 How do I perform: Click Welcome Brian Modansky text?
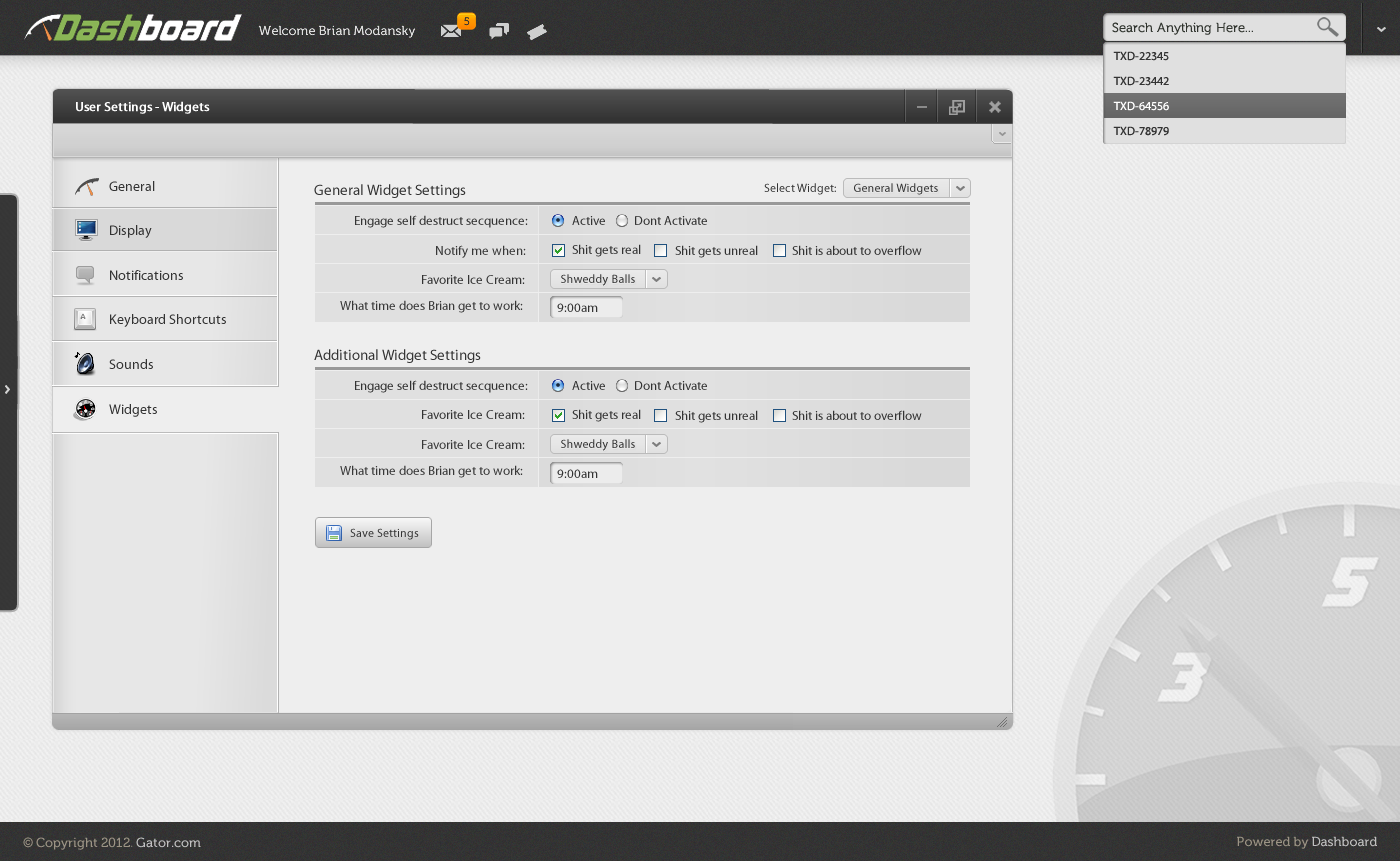click(x=337, y=31)
